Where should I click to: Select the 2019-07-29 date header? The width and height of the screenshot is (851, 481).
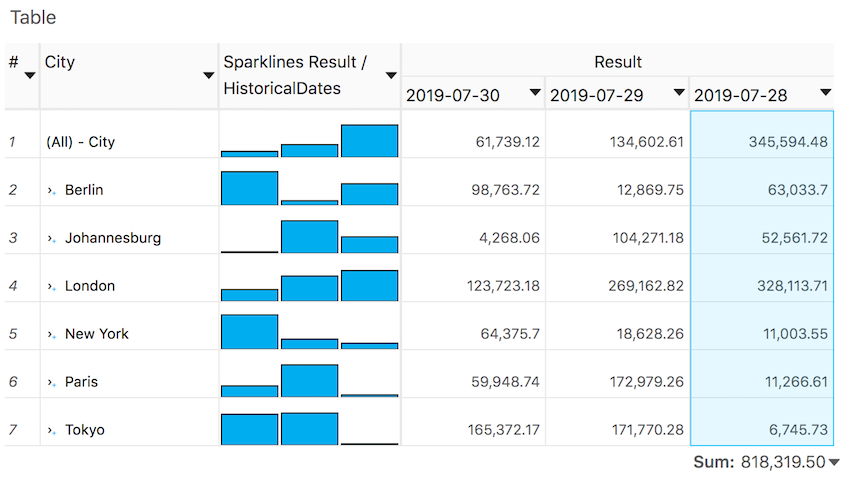pos(596,96)
